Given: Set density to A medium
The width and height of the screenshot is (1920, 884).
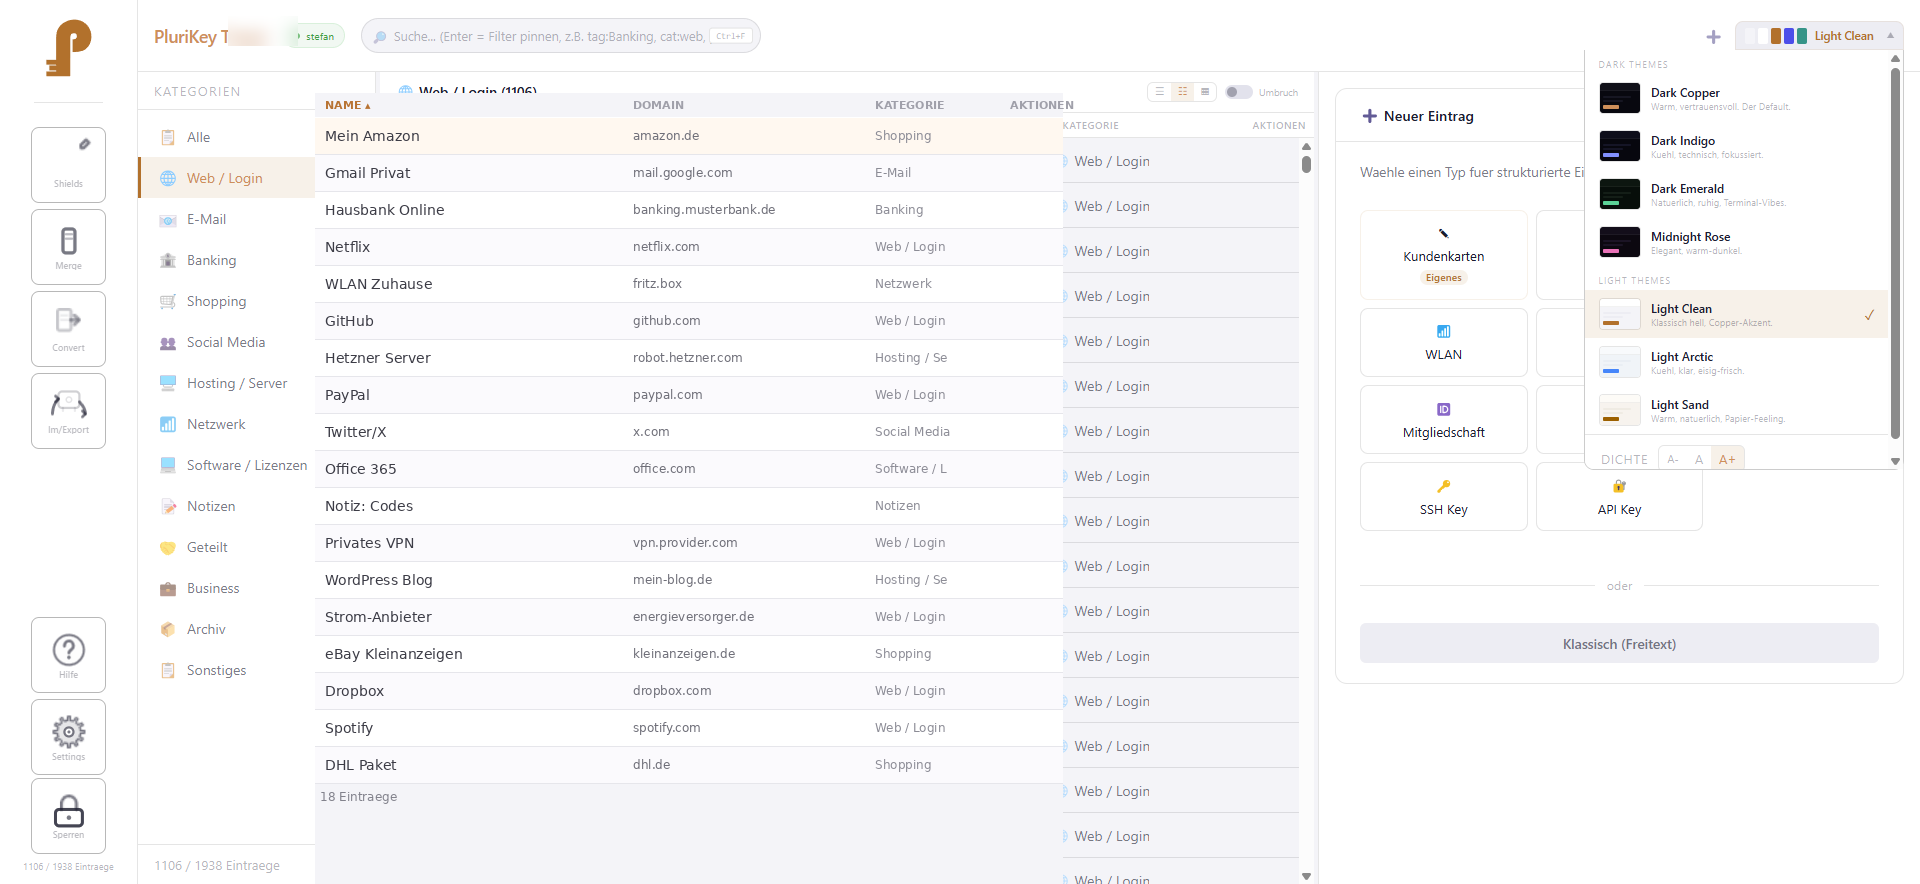Looking at the screenshot, I should 1699,459.
